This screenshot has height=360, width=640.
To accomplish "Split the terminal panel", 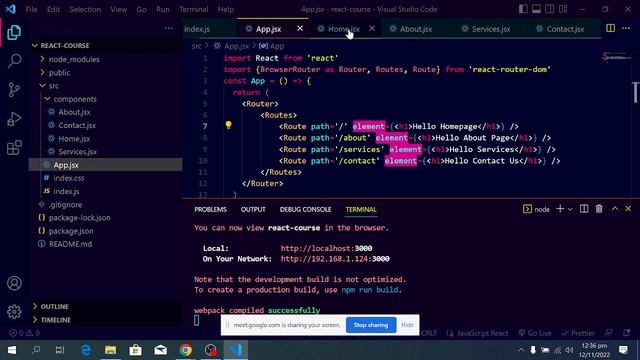I will [584, 209].
